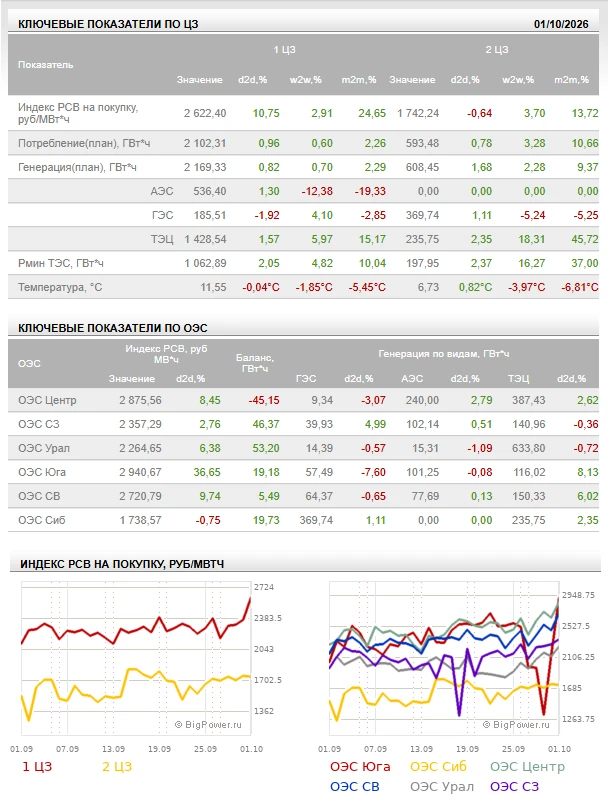Click the gray 'ОЭС Урал' legend entry
Screen dimensions: 612x811
(x=442, y=787)
